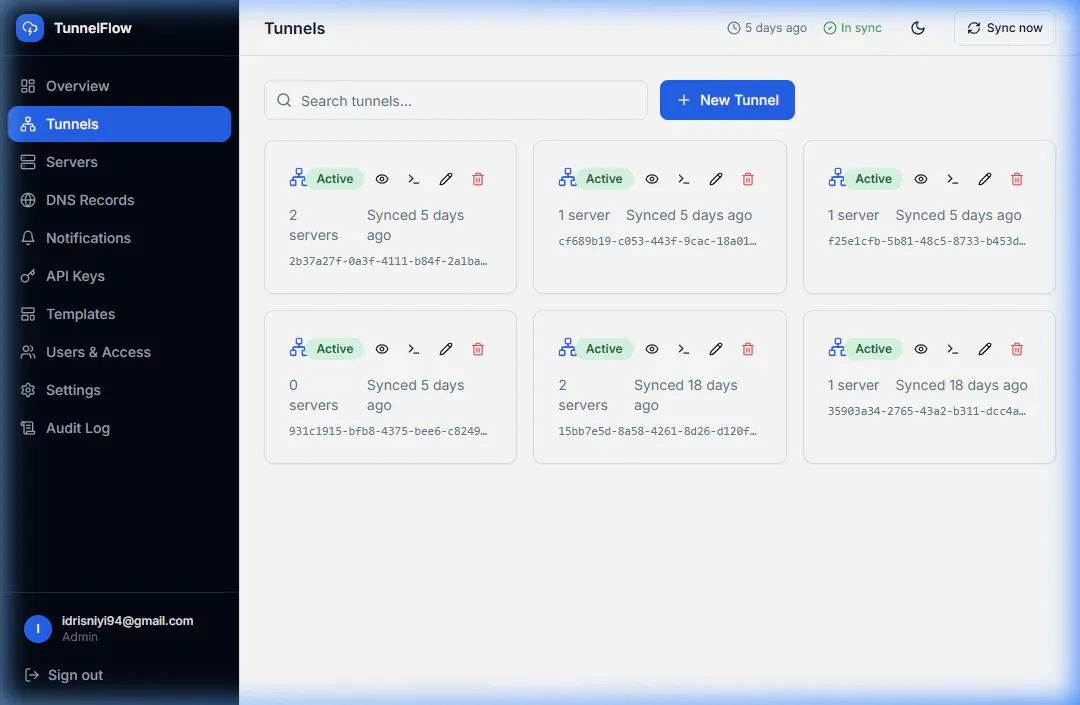Viewport: 1080px width, 705px height.
Task: Click the TunnelFlow logo icon
Action: click(30, 28)
